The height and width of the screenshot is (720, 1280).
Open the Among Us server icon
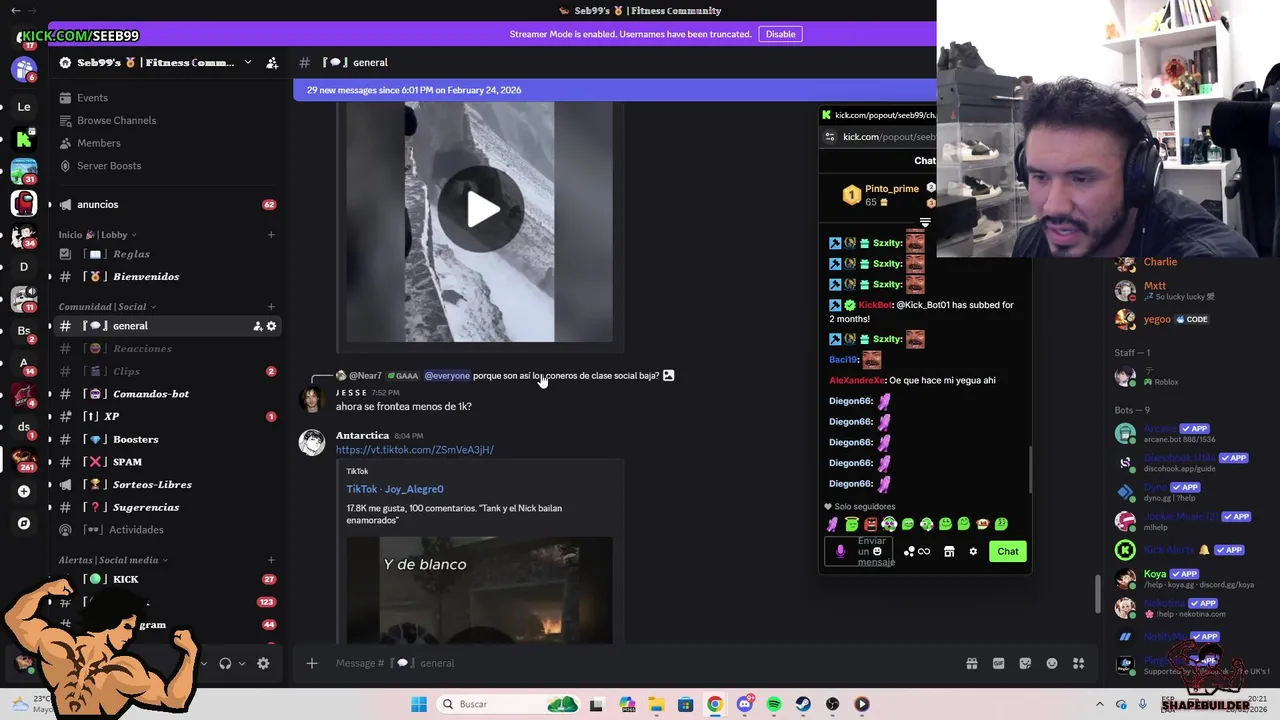(24, 203)
